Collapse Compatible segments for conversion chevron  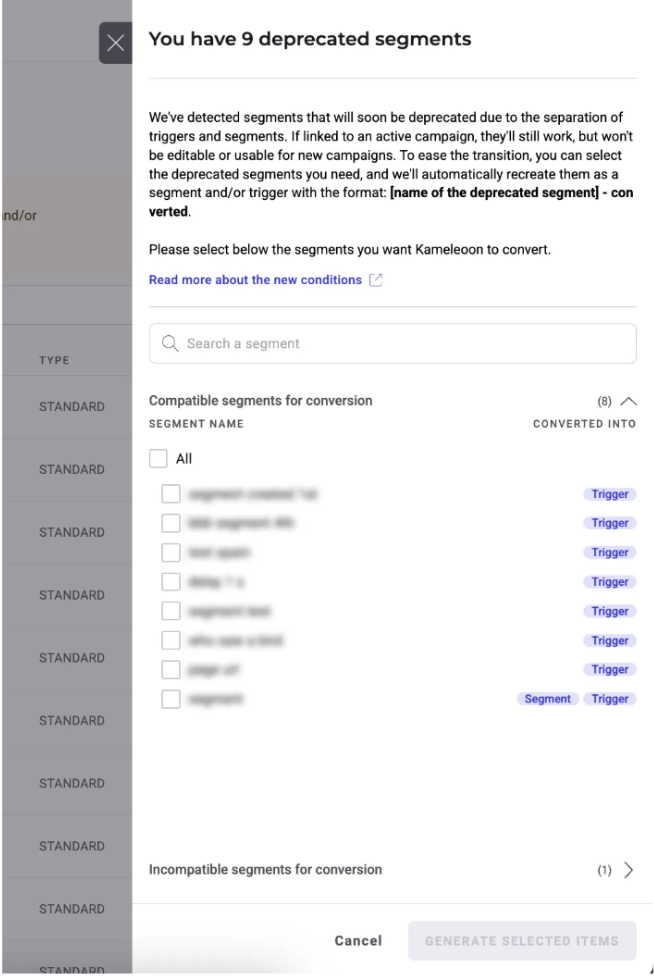(628, 401)
